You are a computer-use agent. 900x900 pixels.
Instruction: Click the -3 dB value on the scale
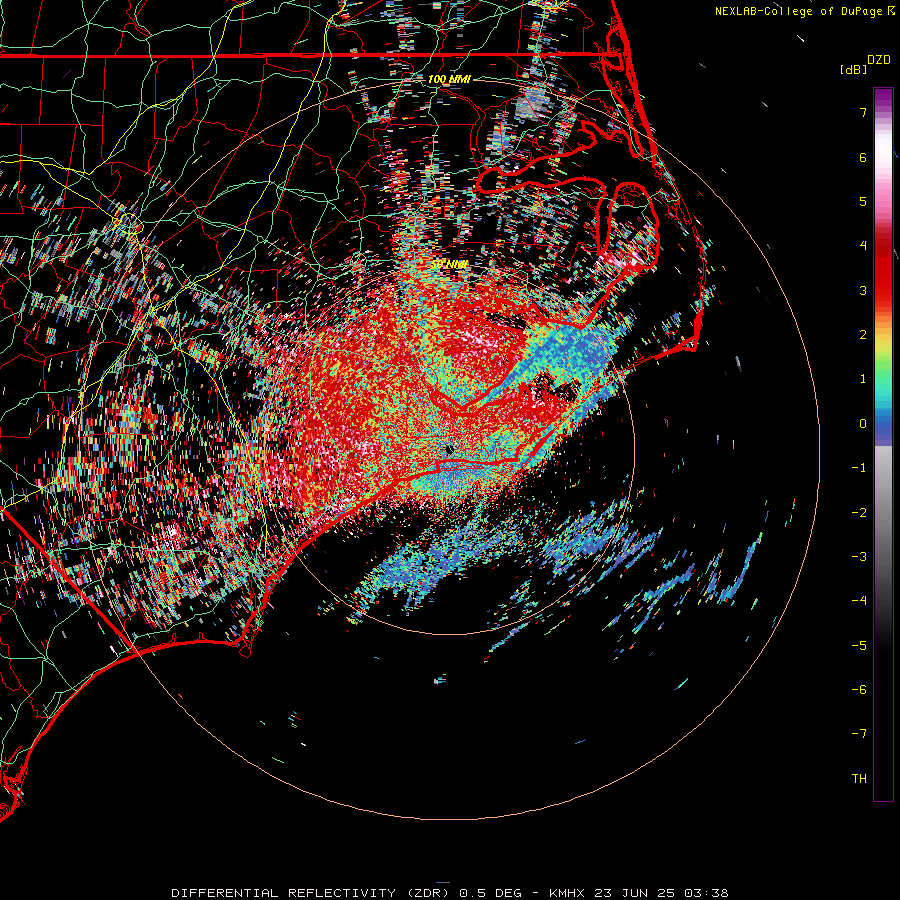(x=859, y=557)
